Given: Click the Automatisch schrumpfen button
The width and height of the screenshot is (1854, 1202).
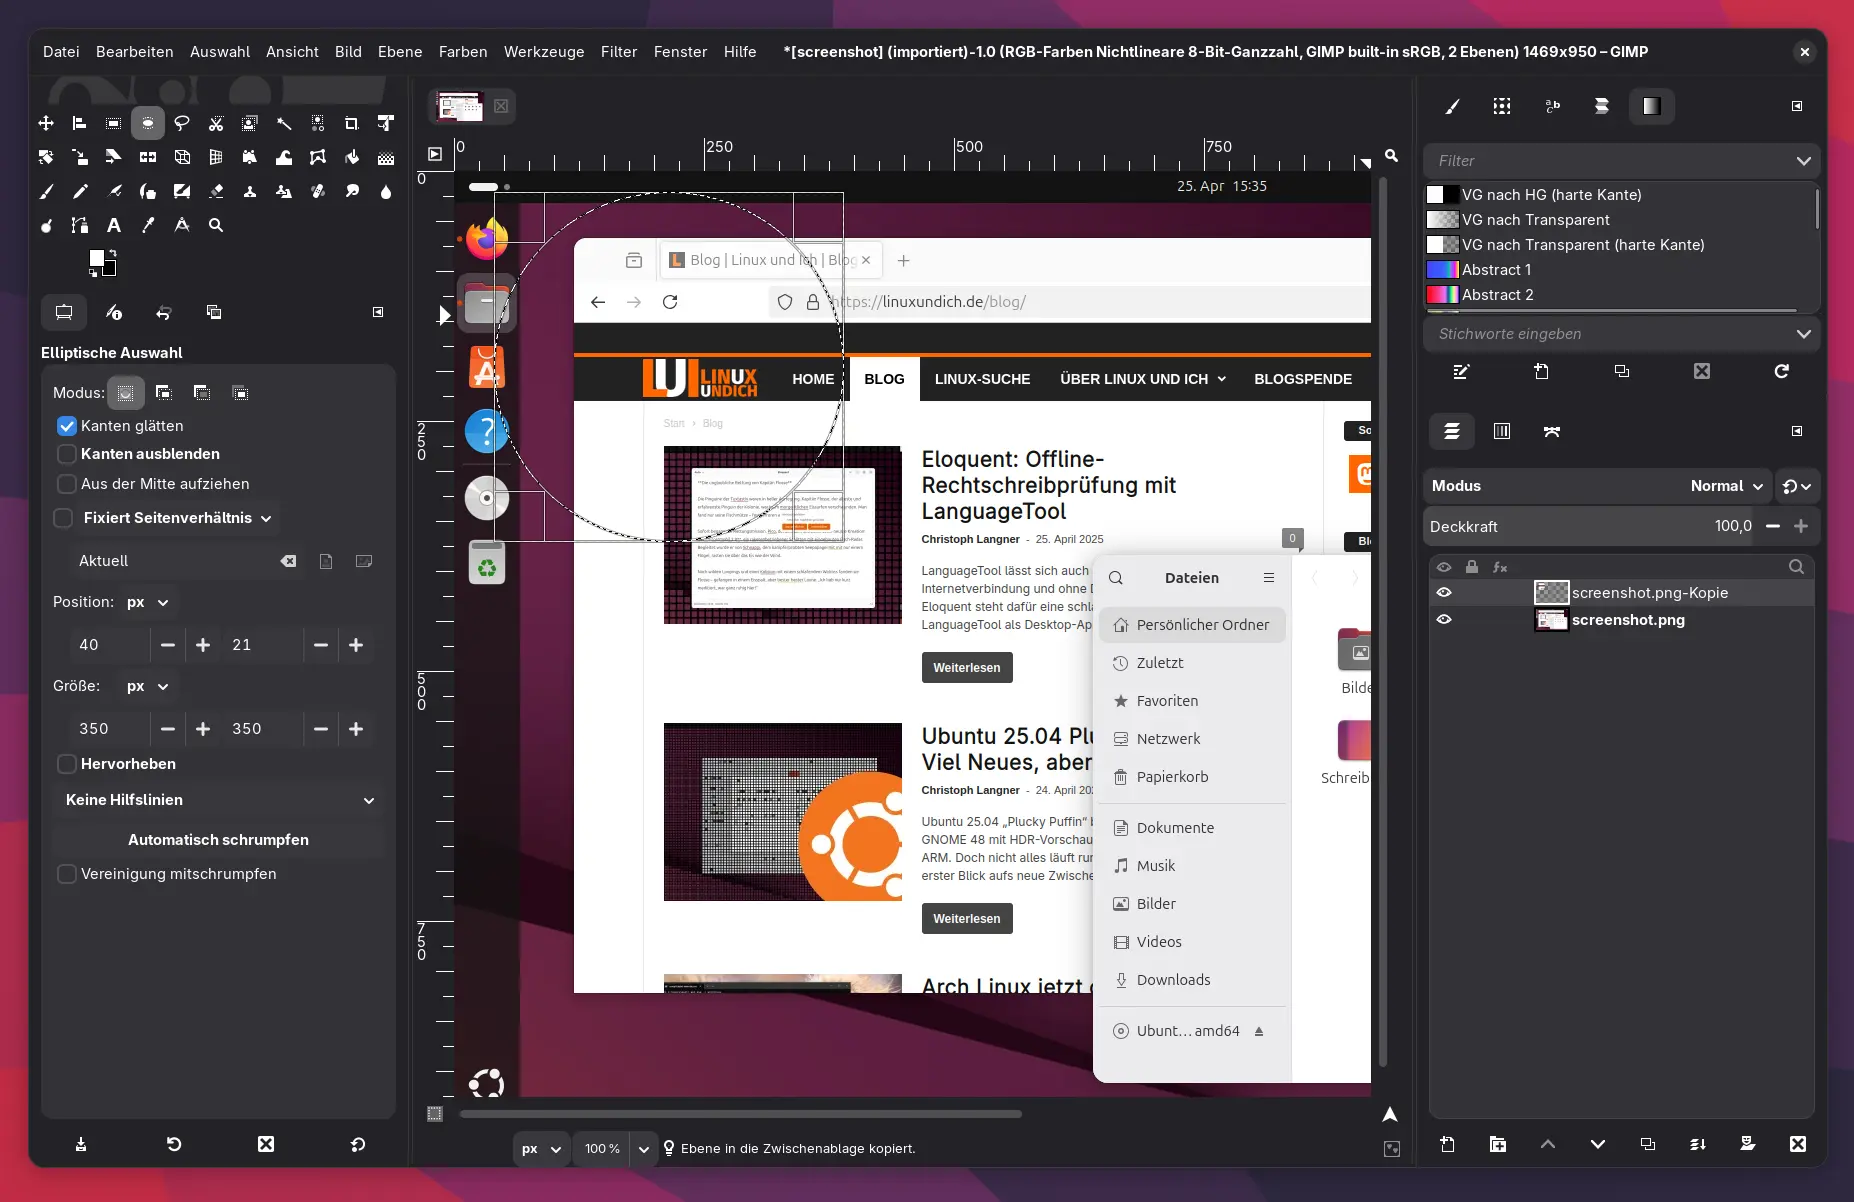Looking at the screenshot, I should (218, 840).
